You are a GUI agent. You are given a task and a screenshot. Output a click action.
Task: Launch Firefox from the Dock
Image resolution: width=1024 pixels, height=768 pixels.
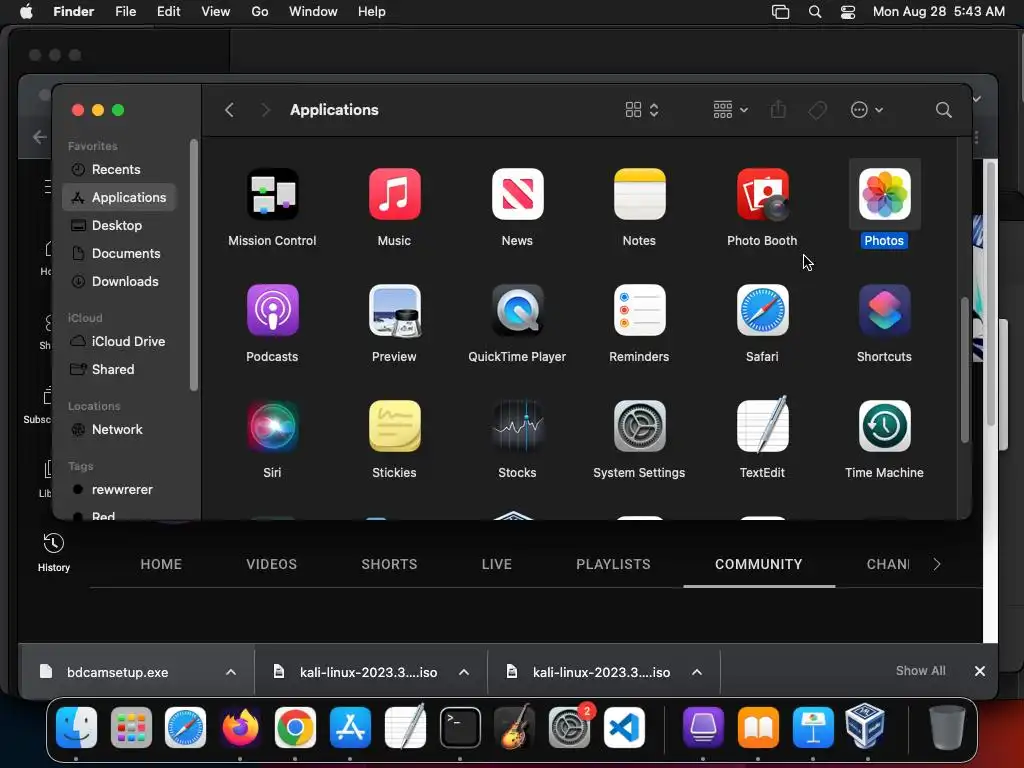(x=240, y=727)
